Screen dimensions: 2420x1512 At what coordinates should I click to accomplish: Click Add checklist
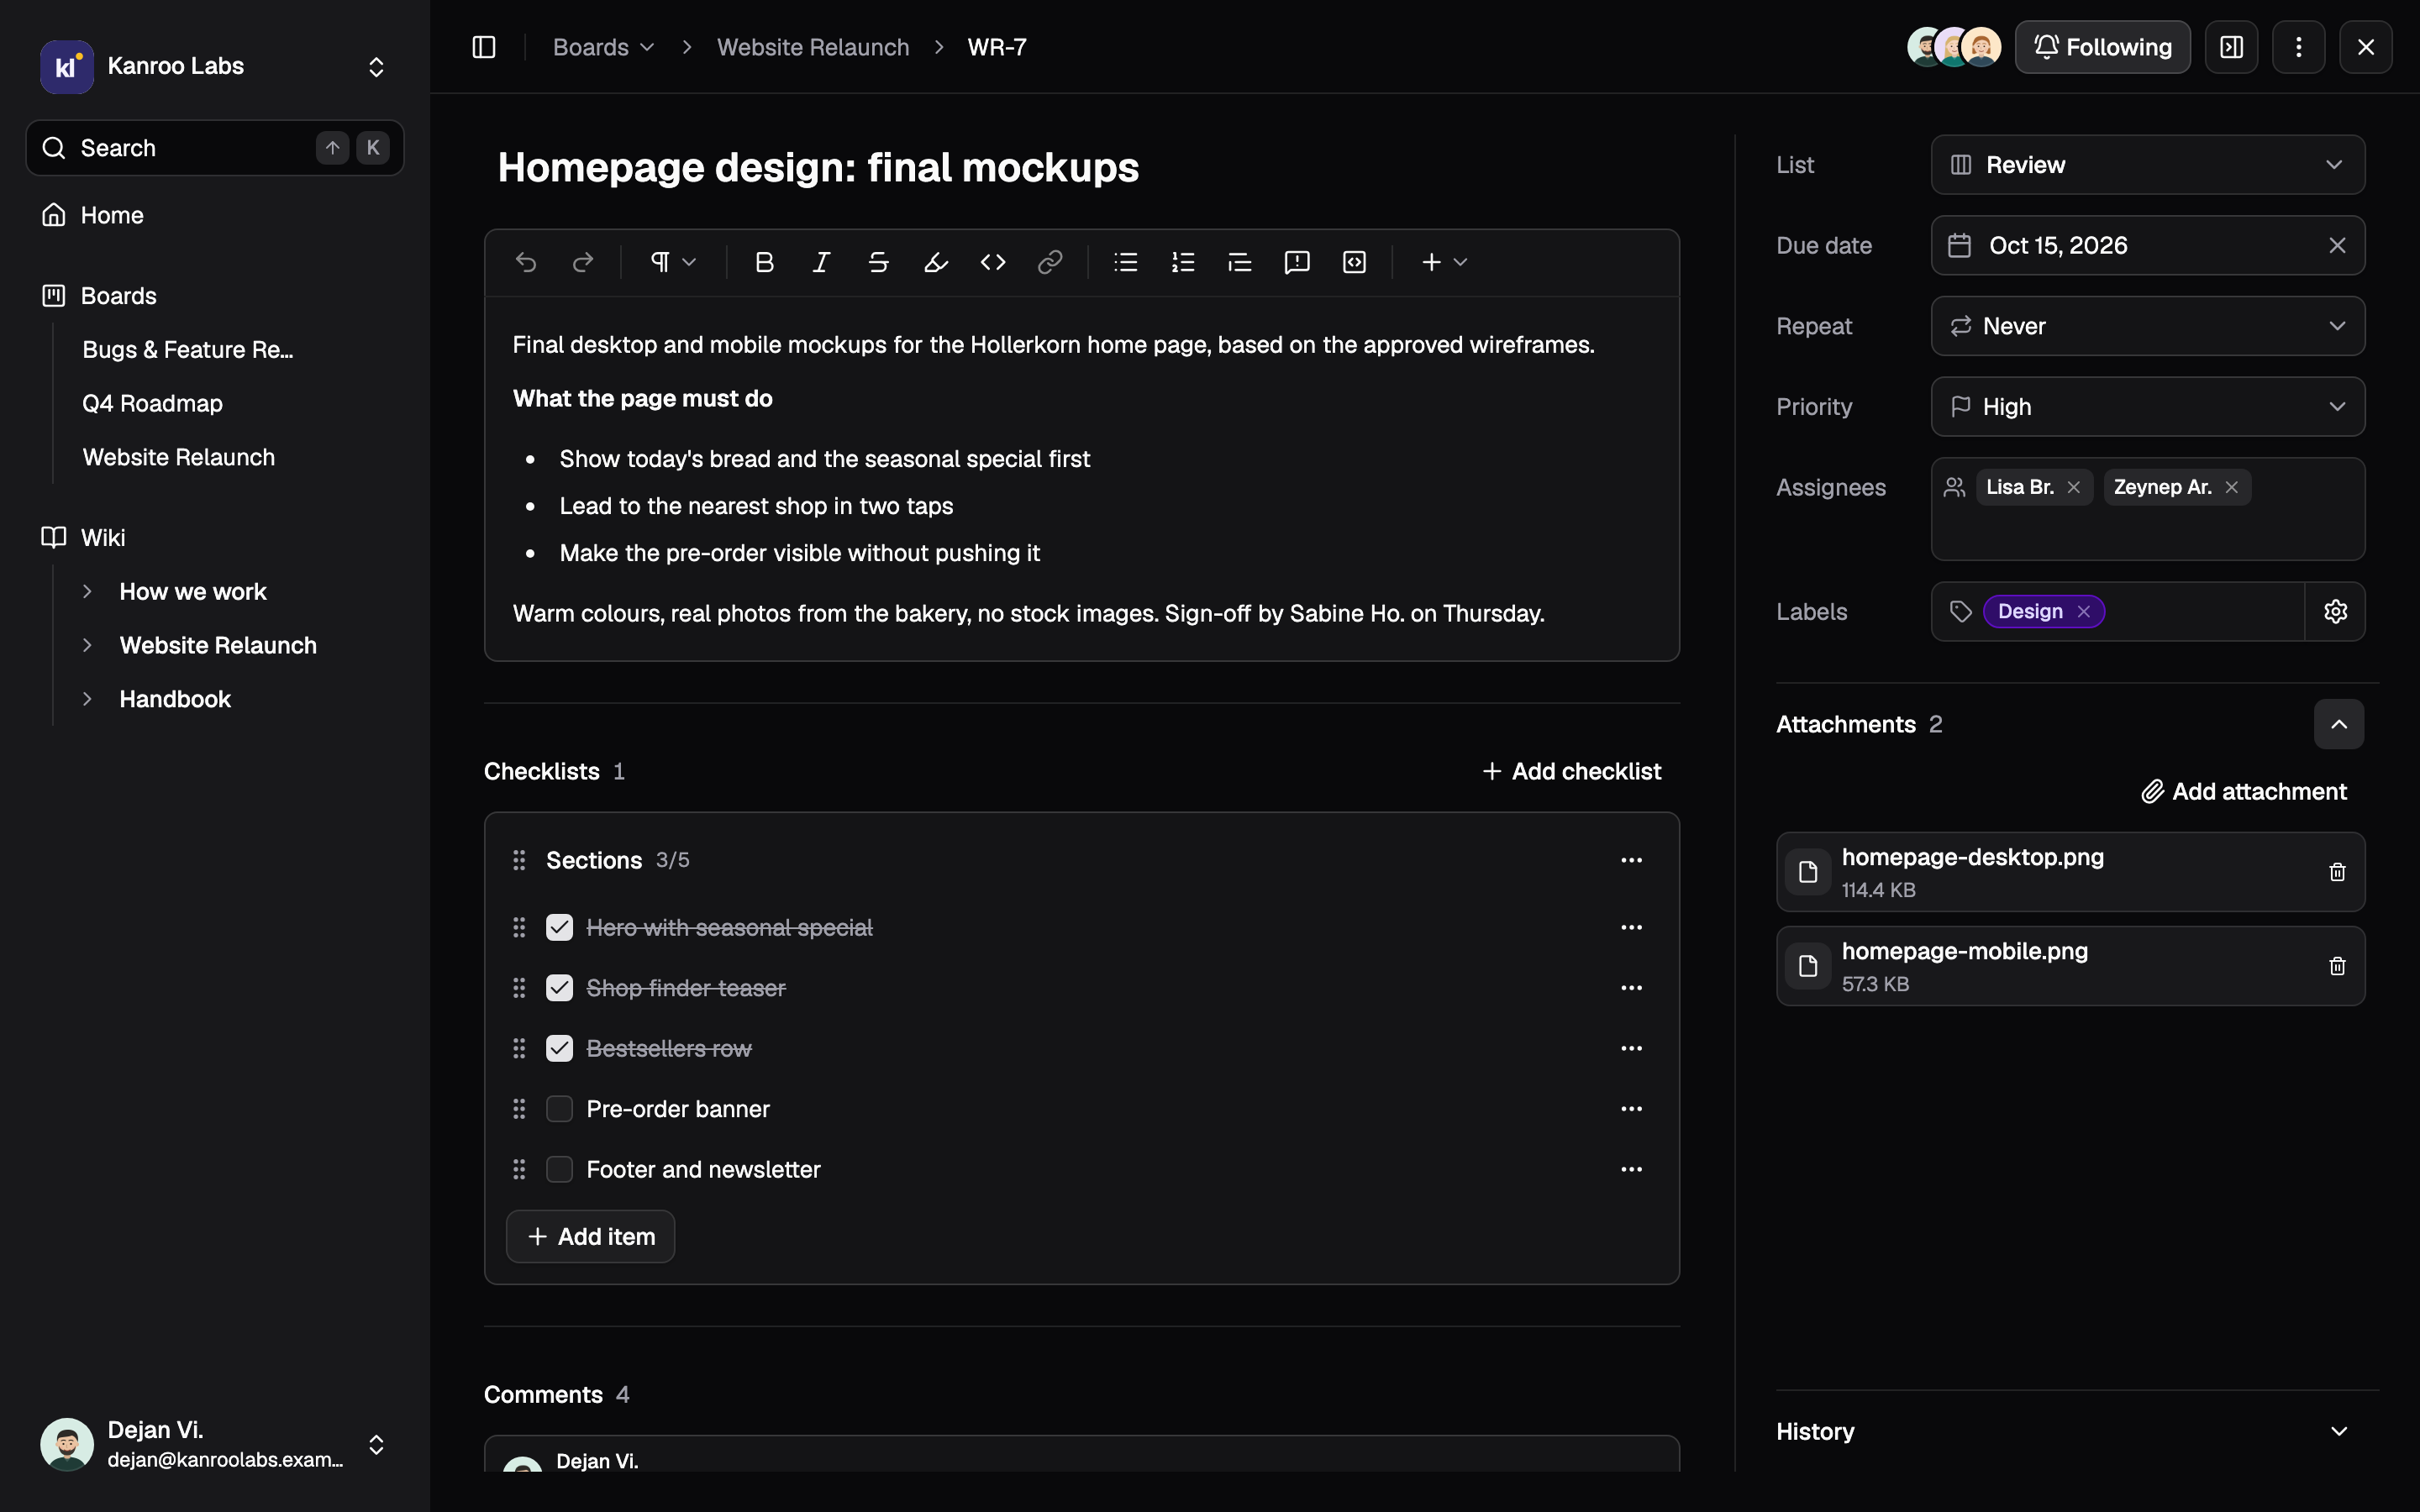(1571, 771)
